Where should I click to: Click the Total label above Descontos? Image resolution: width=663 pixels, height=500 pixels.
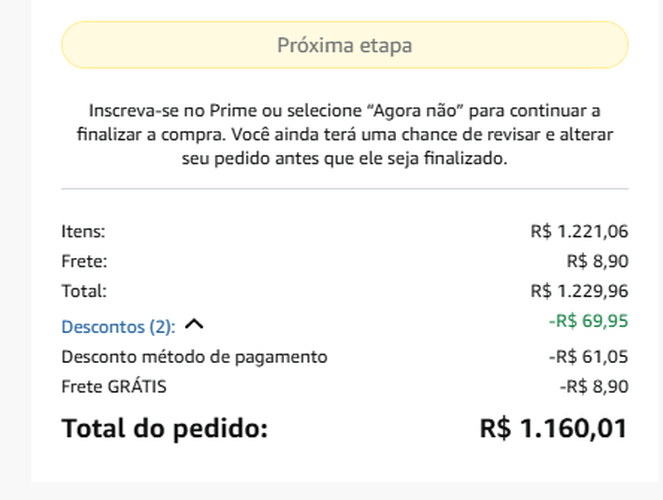pyautogui.click(x=84, y=292)
